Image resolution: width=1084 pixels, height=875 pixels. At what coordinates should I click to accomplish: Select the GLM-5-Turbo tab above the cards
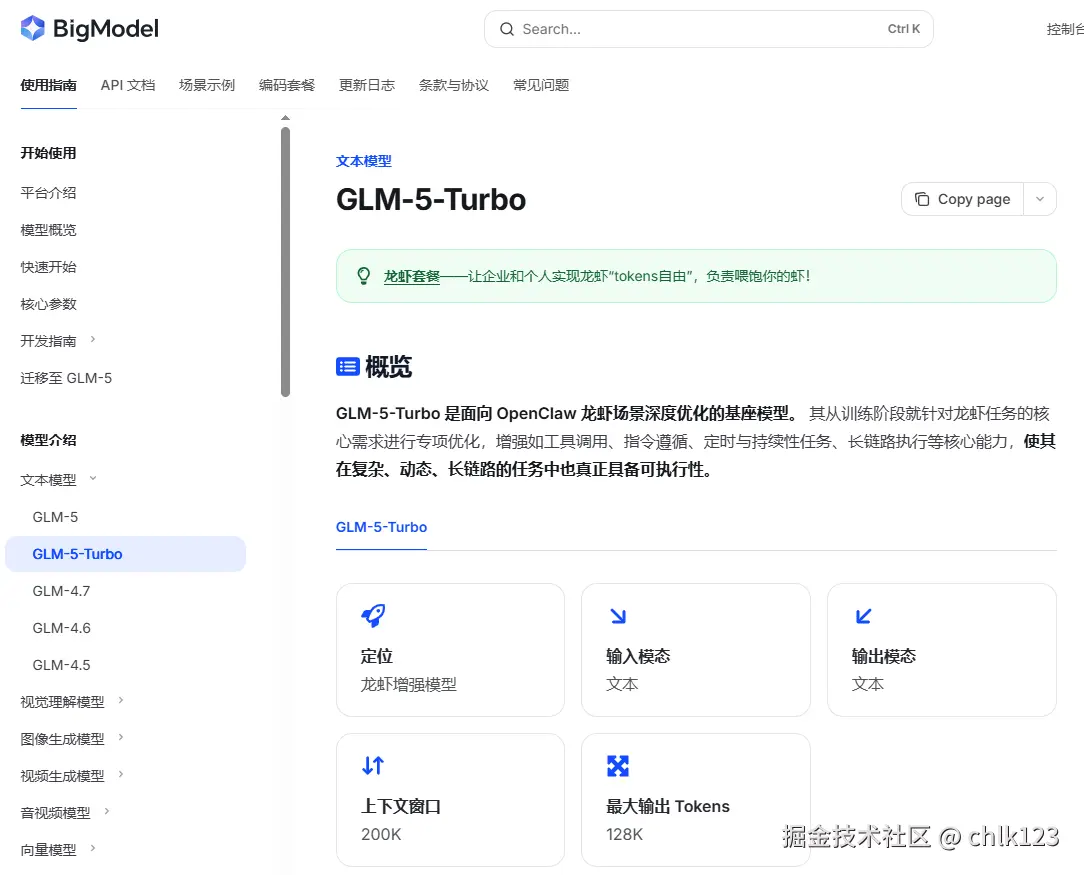pyautogui.click(x=381, y=527)
